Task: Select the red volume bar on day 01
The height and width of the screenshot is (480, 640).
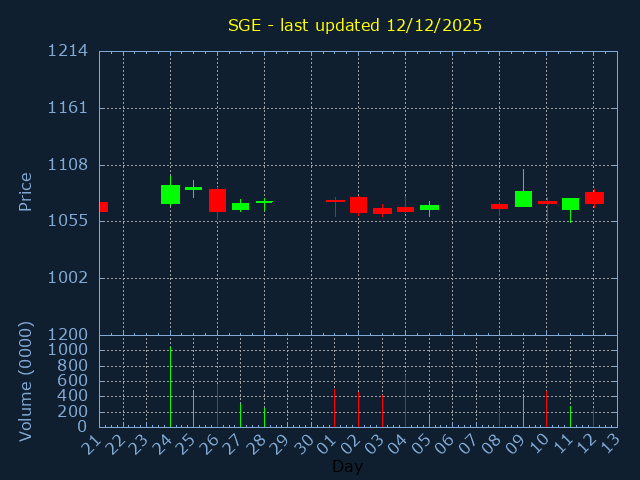Action: click(x=334, y=407)
